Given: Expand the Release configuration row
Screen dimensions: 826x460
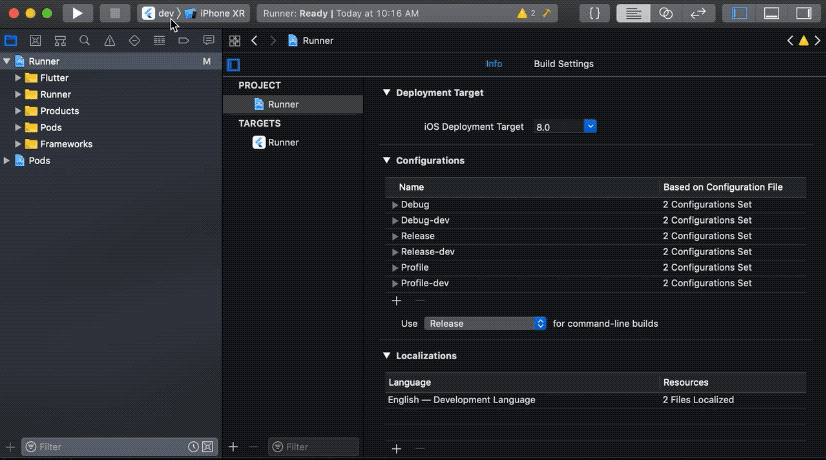Looking at the screenshot, I should pos(395,237).
